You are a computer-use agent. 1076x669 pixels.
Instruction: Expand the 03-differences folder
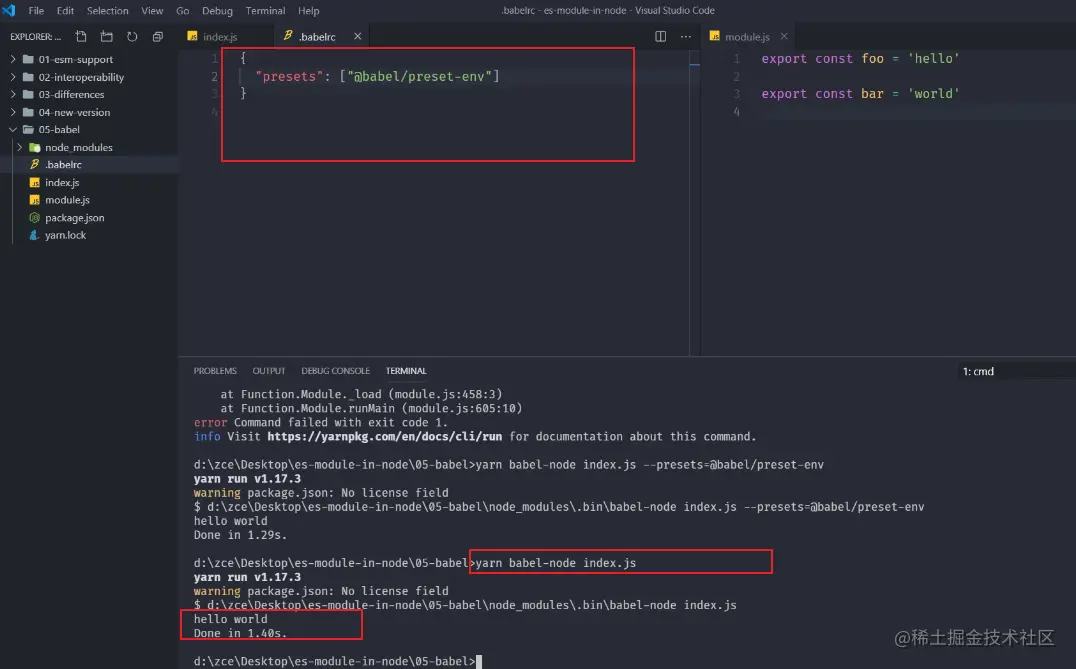pyautogui.click(x=12, y=94)
